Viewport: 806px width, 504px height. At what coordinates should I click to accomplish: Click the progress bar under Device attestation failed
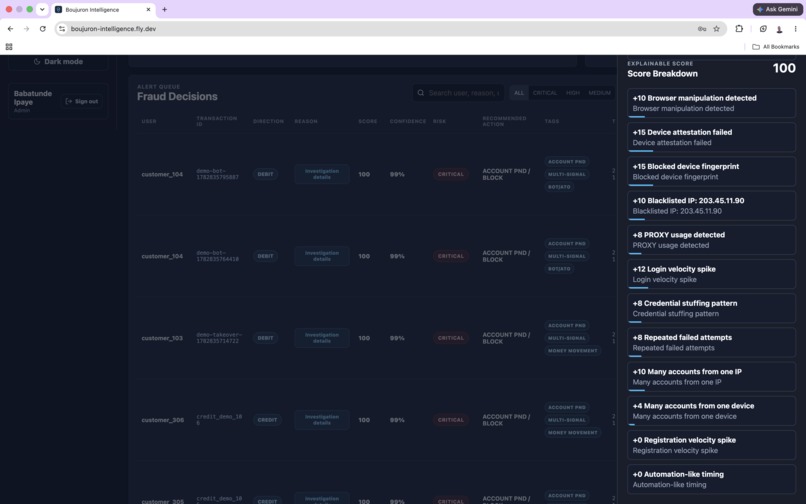pyautogui.click(x=640, y=151)
